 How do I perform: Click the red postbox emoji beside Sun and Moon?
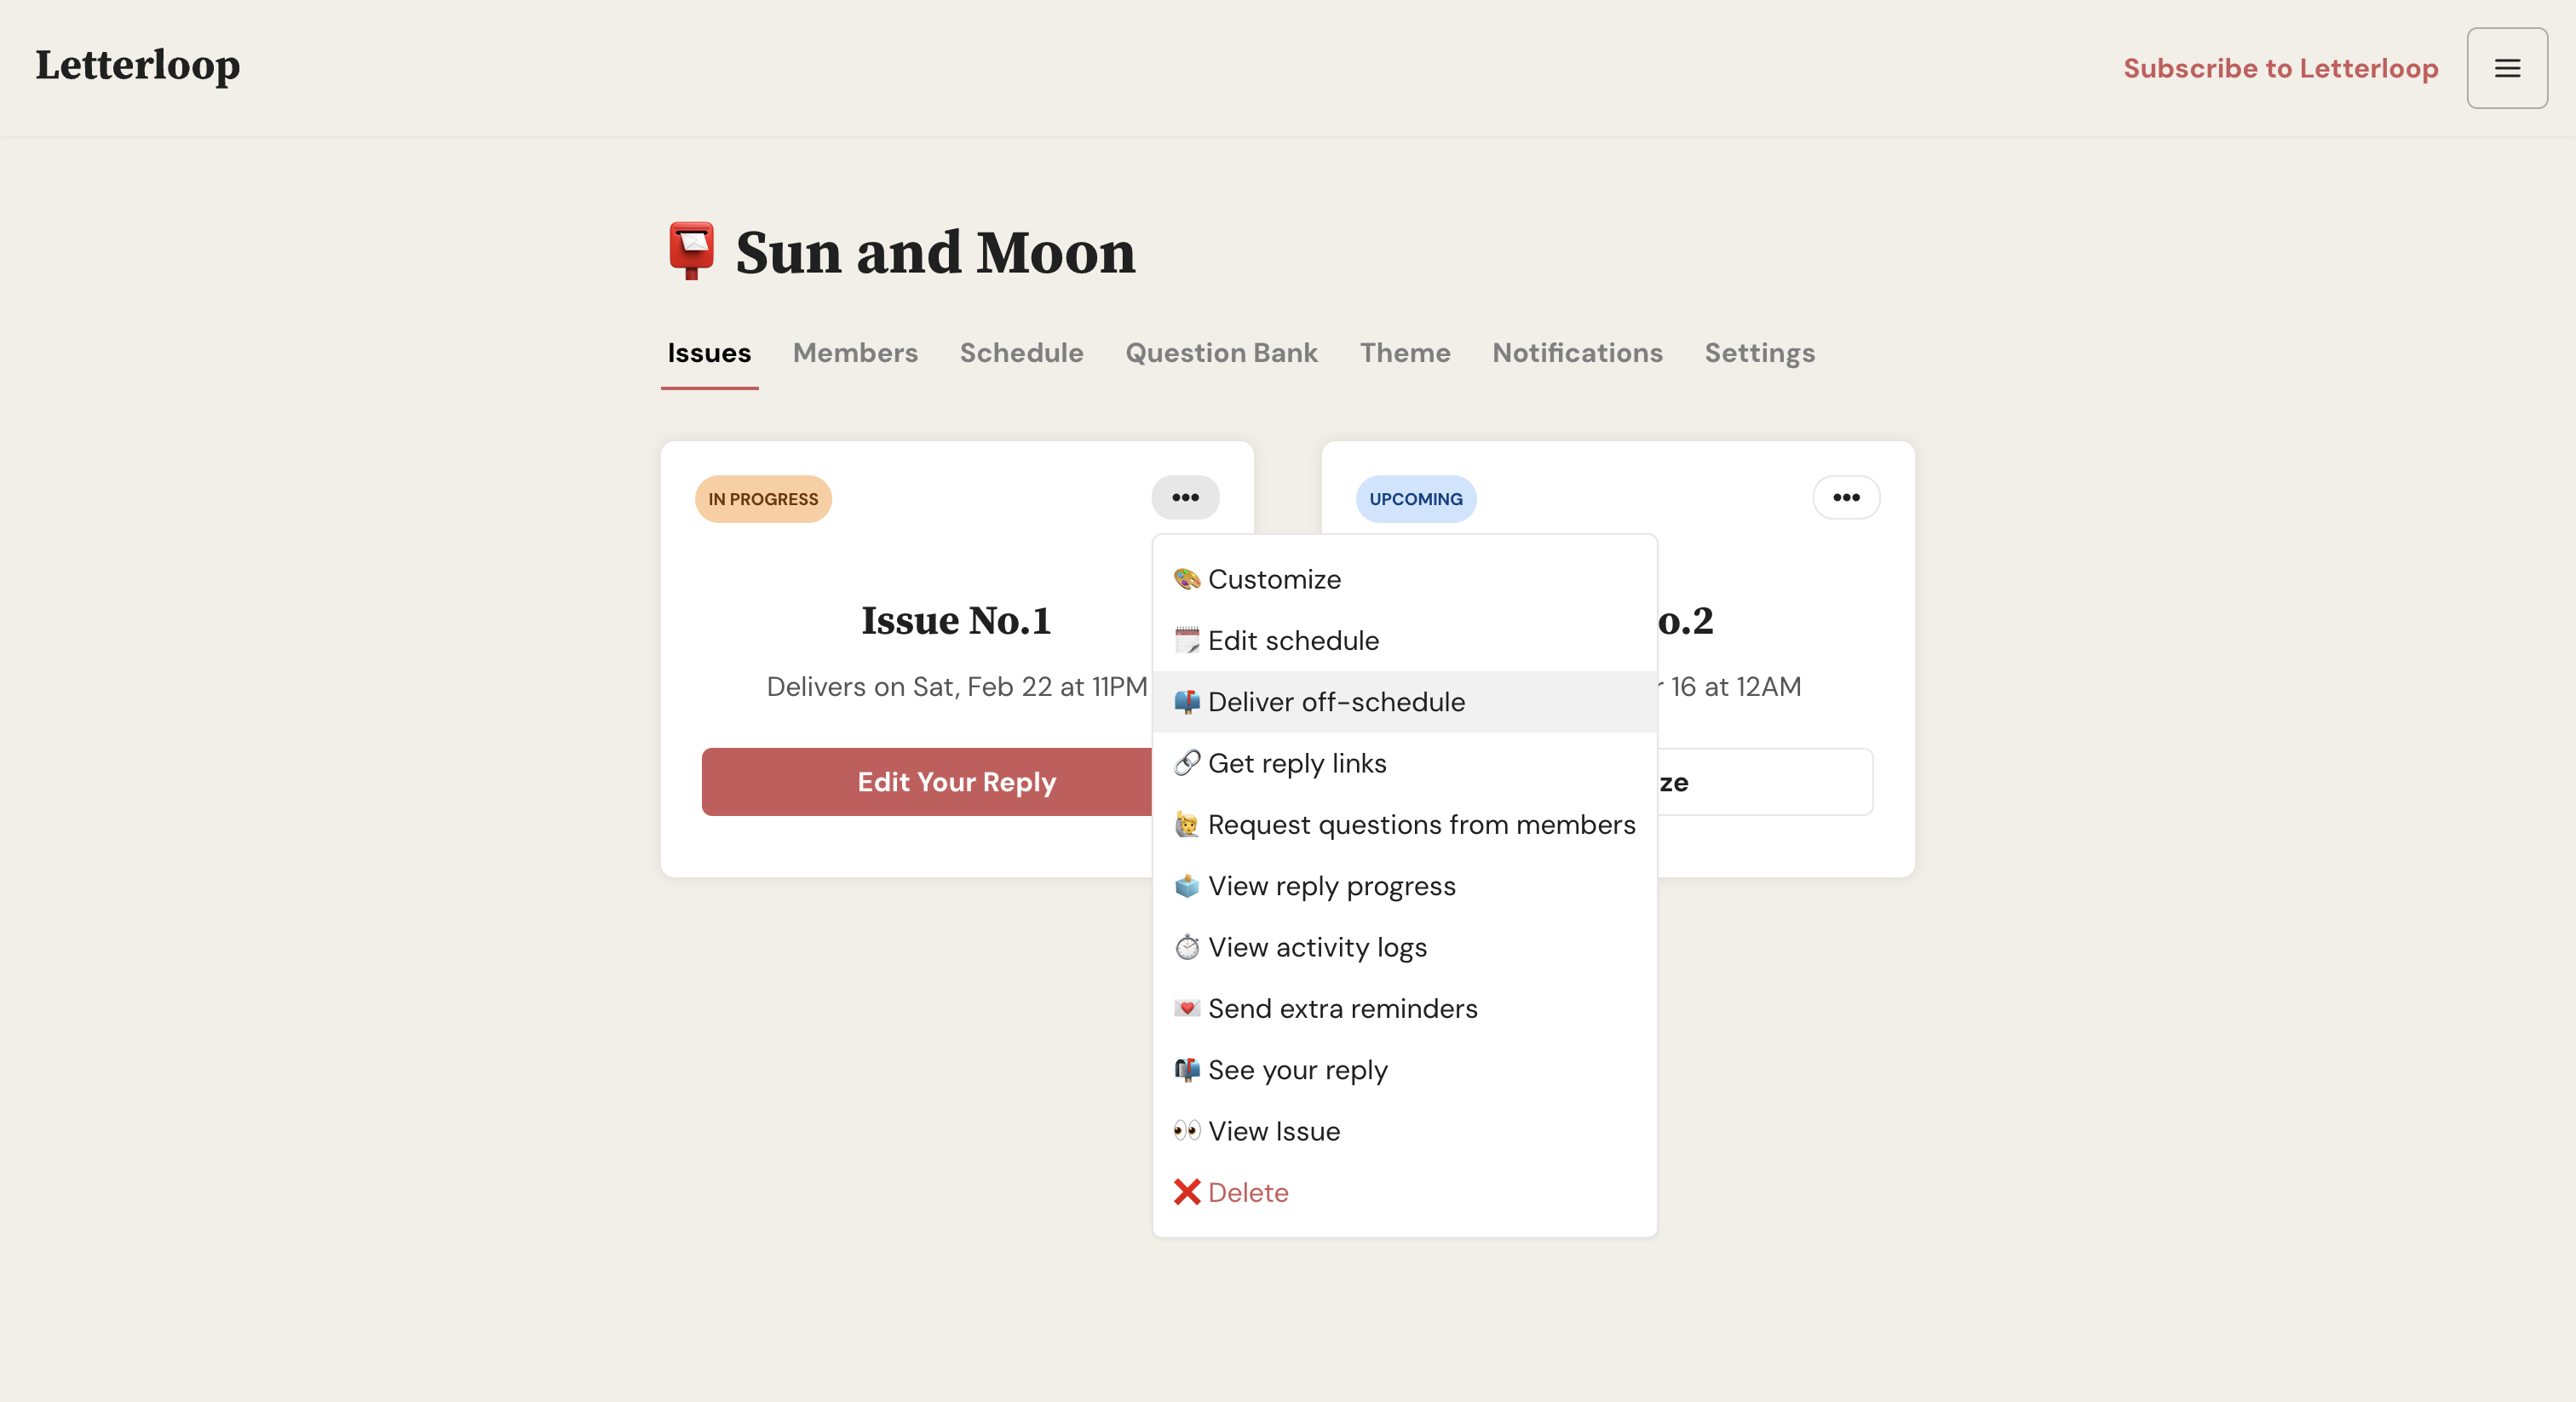[x=691, y=251]
